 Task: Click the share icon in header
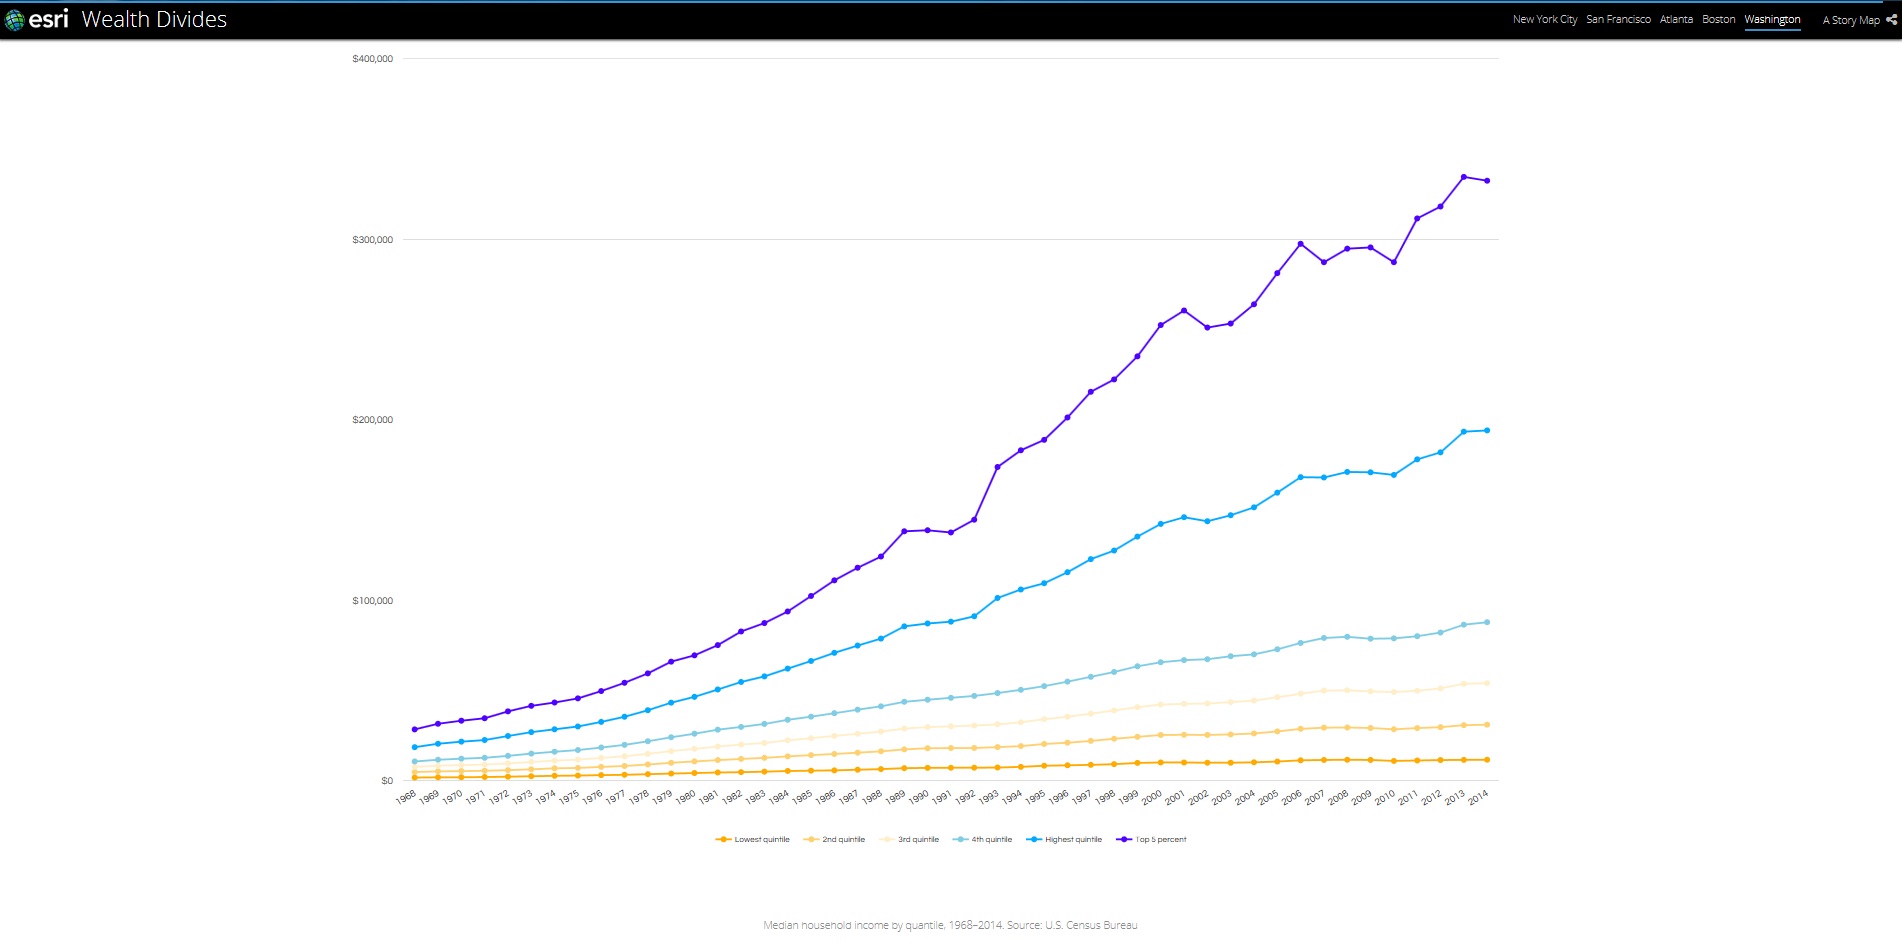[x=1891, y=20]
